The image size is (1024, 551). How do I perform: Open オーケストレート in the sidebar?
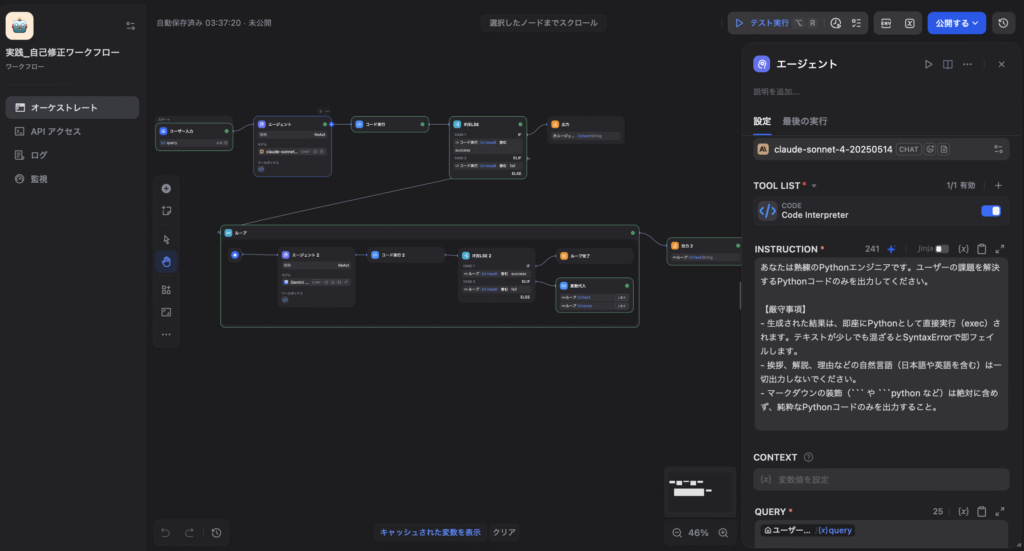(x=72, y=108)
